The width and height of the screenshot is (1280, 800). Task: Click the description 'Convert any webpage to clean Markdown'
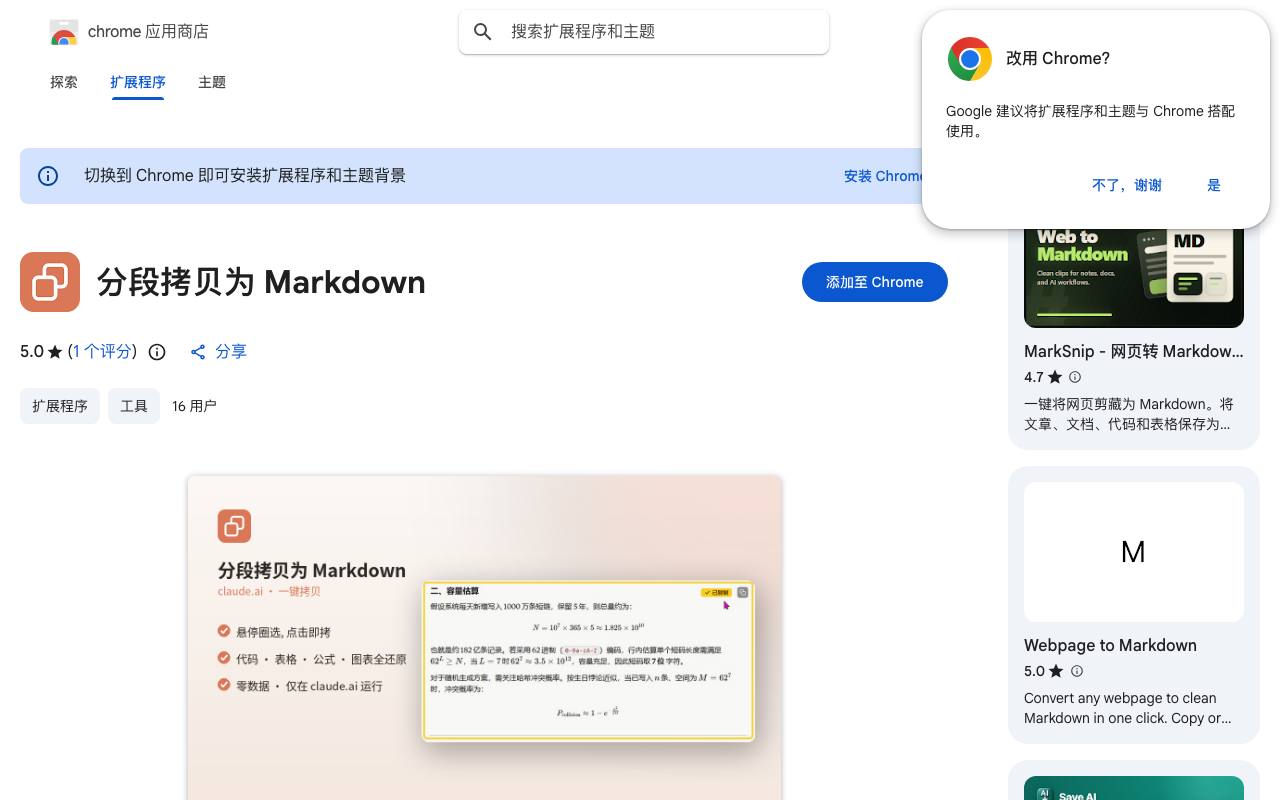pyautogui.click(x=1128, y=708)
